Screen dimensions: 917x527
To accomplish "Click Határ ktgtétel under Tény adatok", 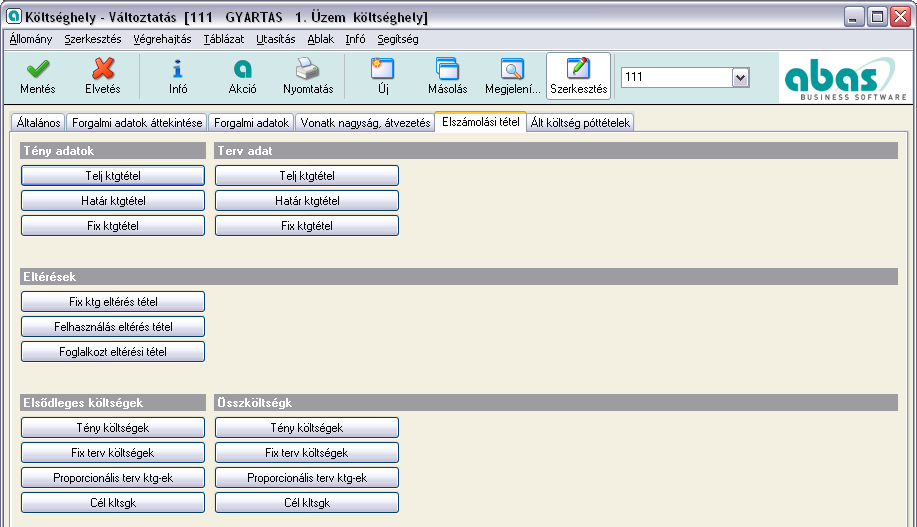I will point(113,201).
